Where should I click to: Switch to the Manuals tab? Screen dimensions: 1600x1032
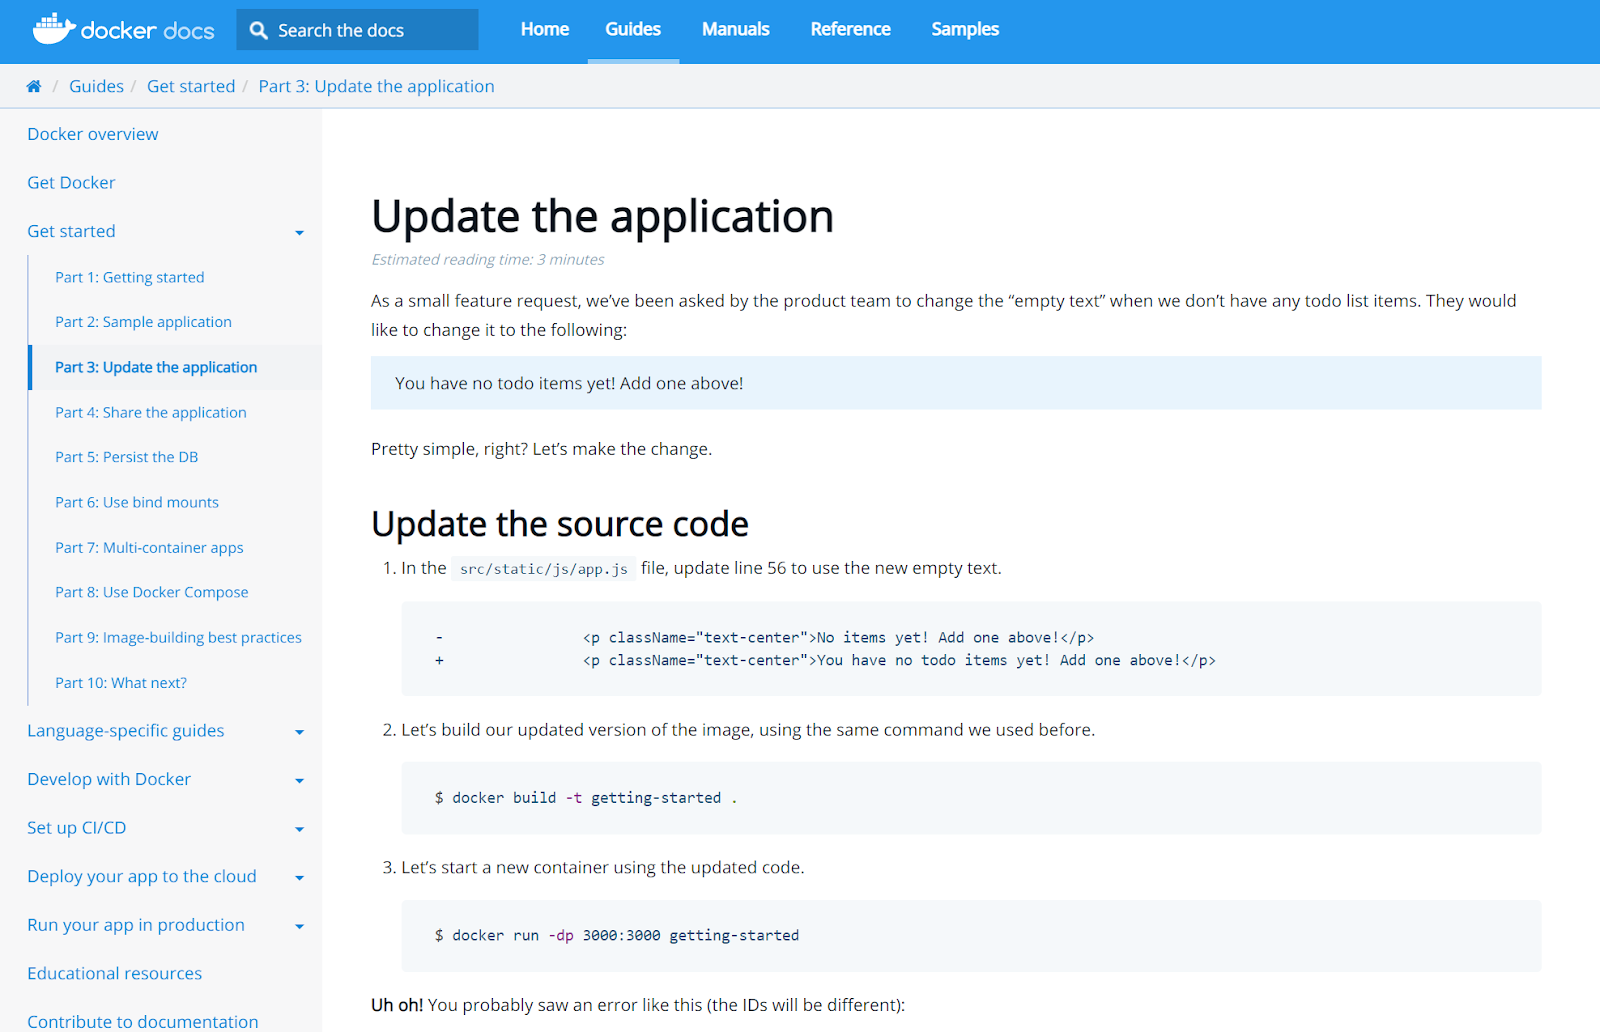(735, 29)
